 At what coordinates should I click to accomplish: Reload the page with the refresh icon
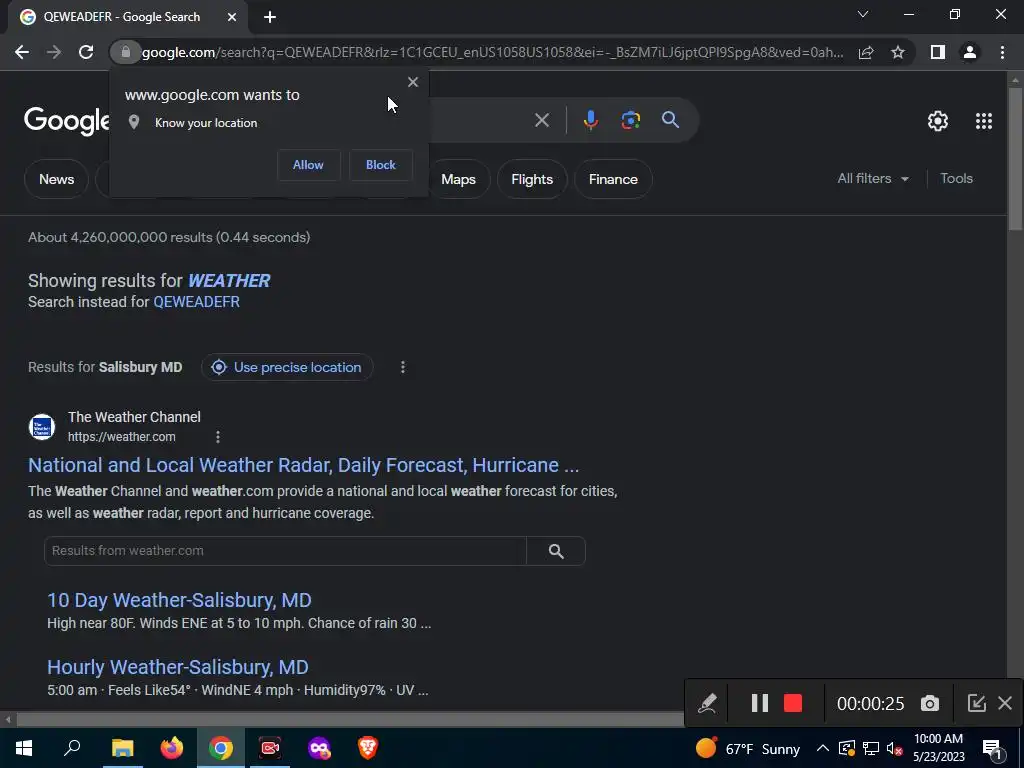86,52
